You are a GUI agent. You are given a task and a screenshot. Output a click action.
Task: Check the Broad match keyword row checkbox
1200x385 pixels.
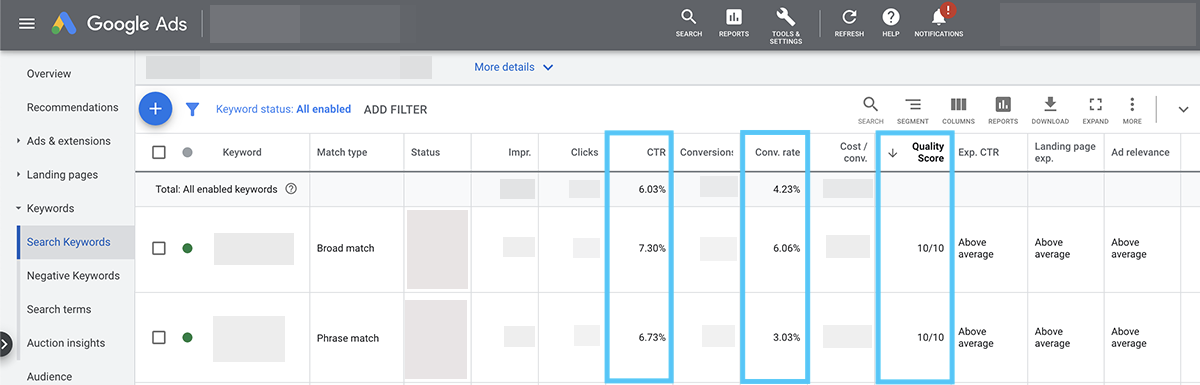[x=159, y=248]
